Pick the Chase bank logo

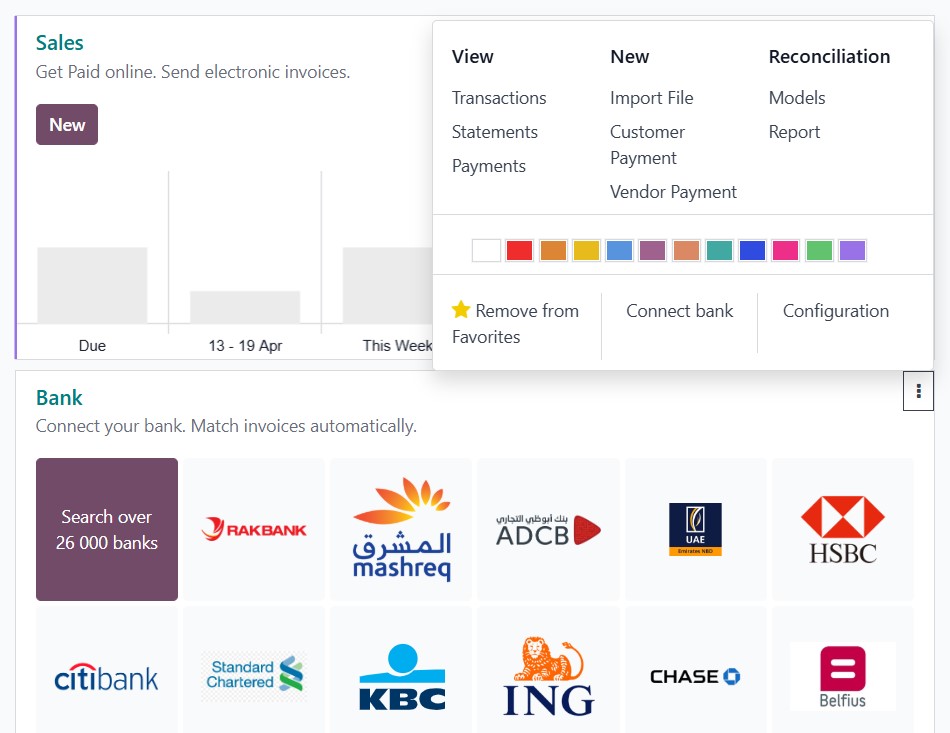[696, 677]
